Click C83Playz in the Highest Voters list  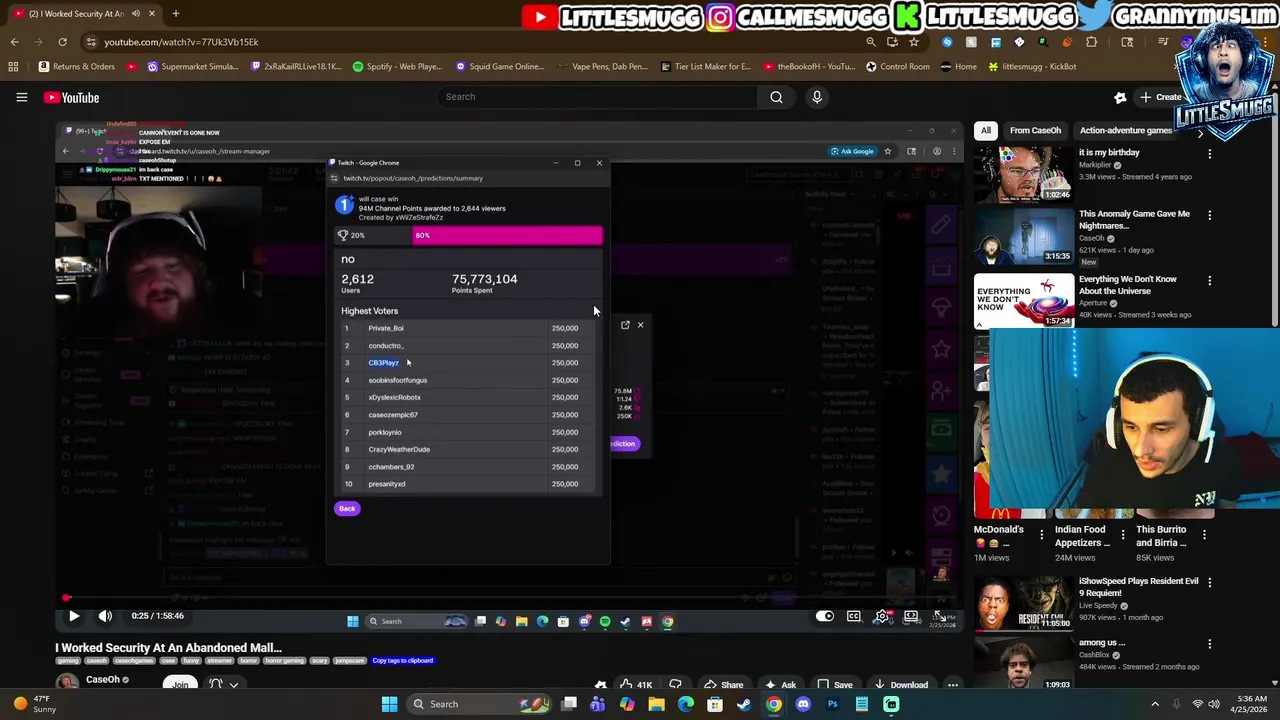(383, 363)
